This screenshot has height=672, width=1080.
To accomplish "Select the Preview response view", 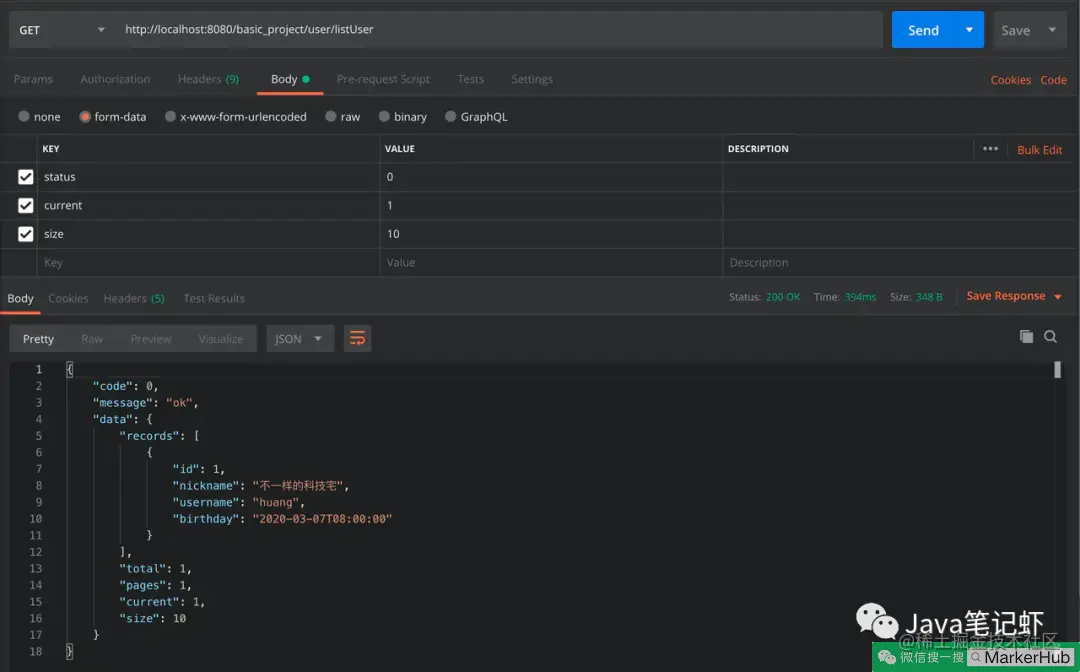I will [x=151, y=339].
